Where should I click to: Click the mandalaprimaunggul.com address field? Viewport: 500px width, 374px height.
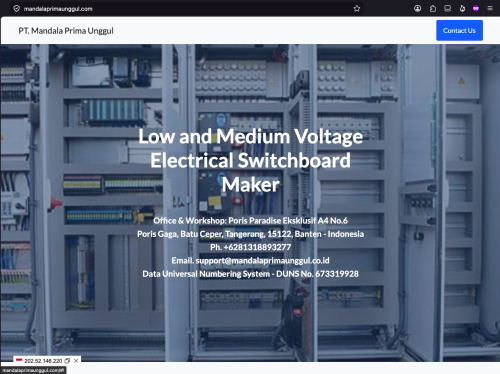point(187,9)
